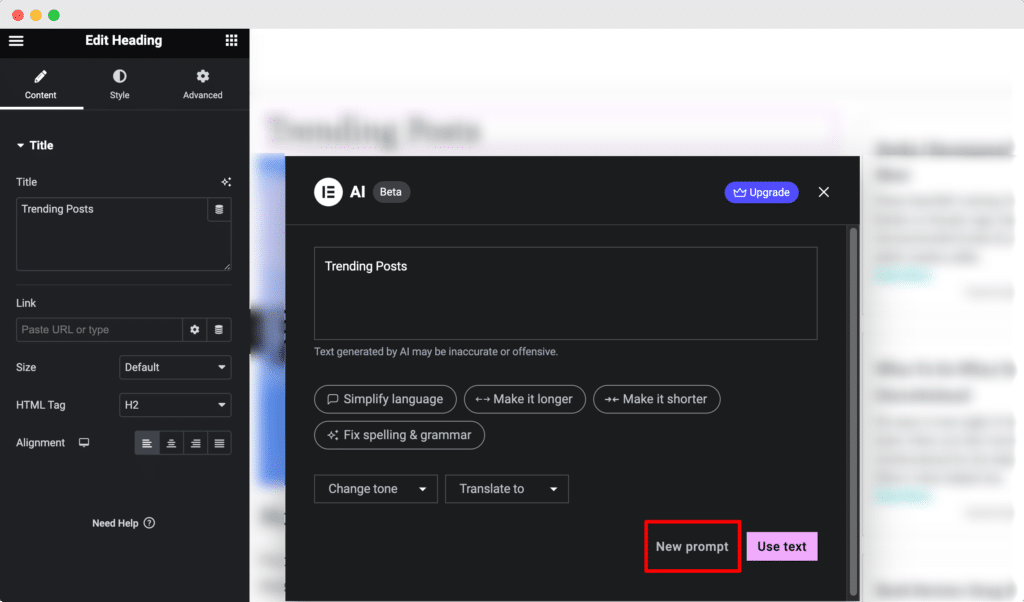Click the Elementor AI logo icon
This screenshot has width=1024, height=602.
(329, 191)
